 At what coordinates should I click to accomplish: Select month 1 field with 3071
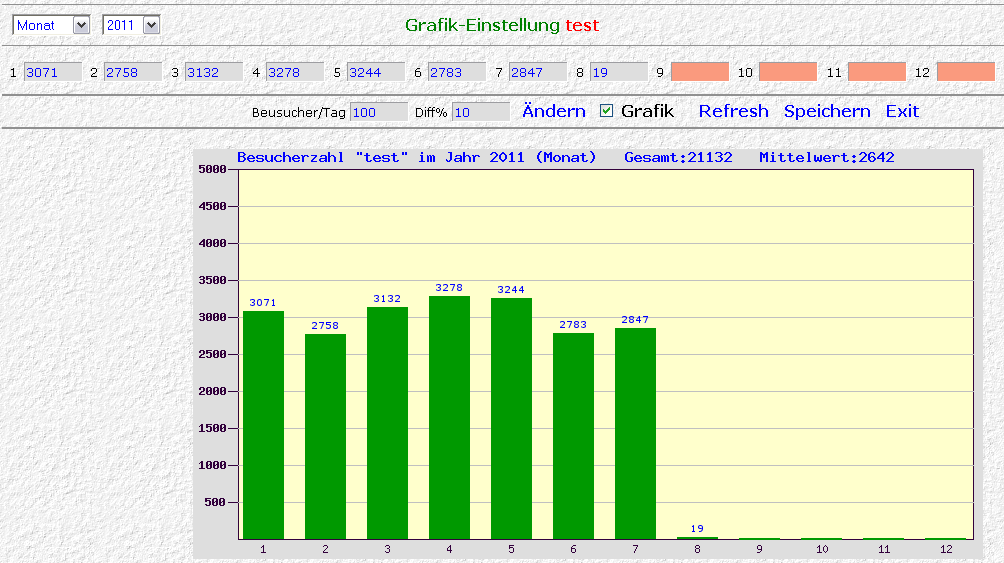pos(53,72)
